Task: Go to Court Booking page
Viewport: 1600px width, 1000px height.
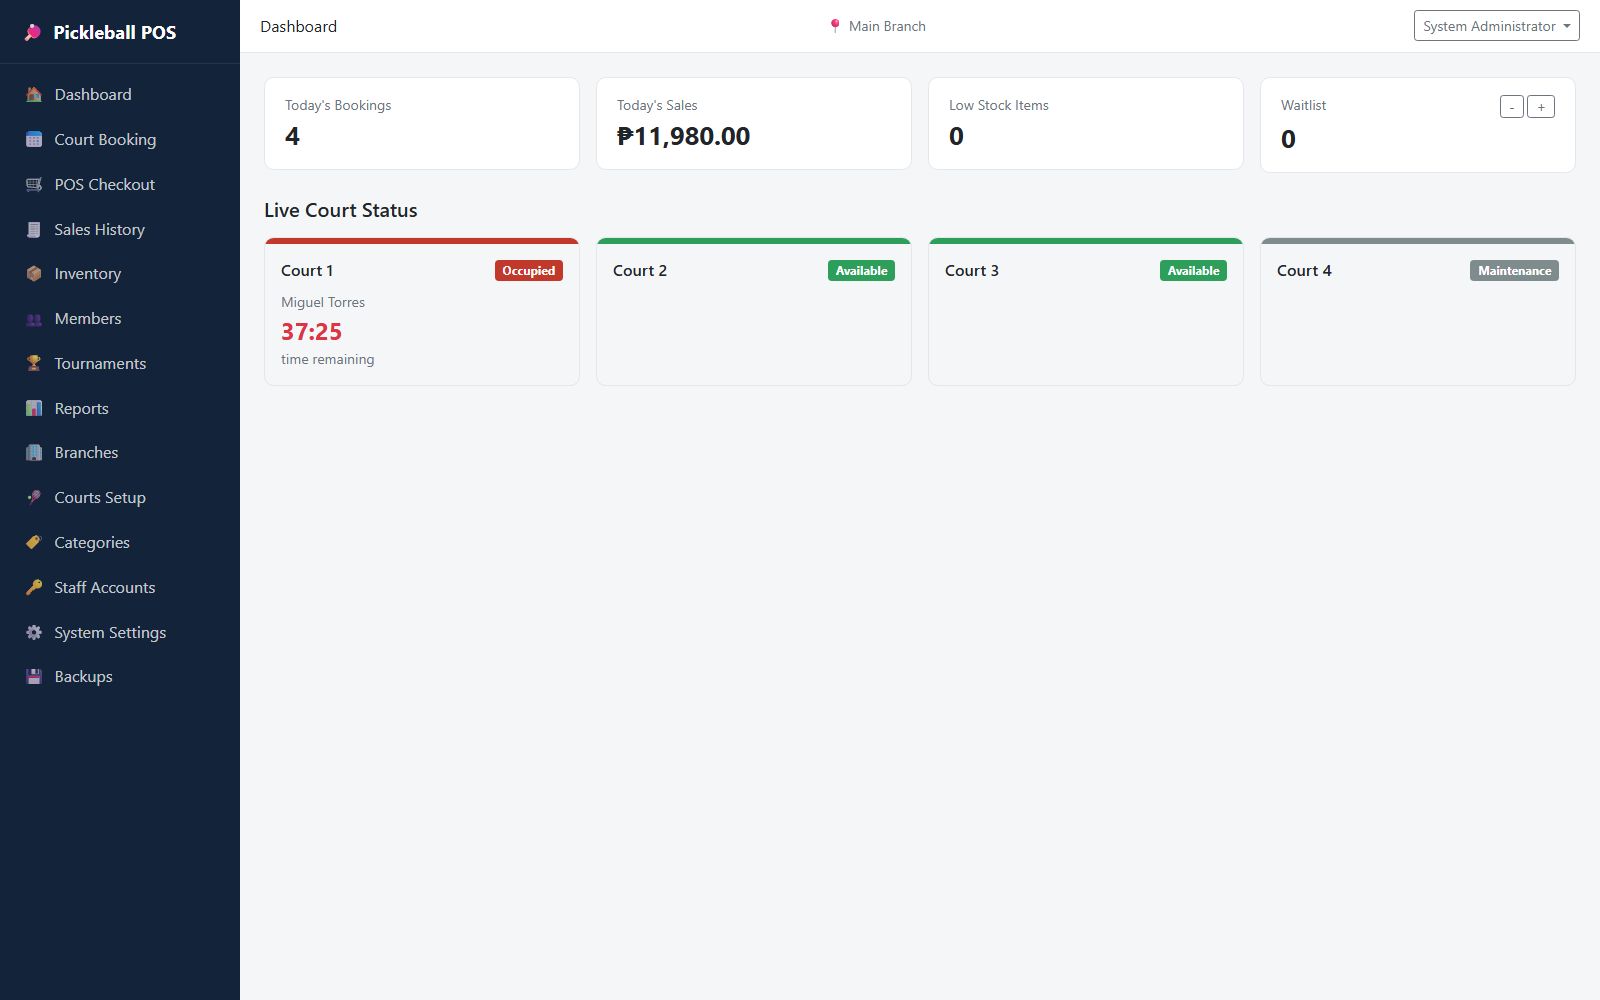Action: pos(120,139)
